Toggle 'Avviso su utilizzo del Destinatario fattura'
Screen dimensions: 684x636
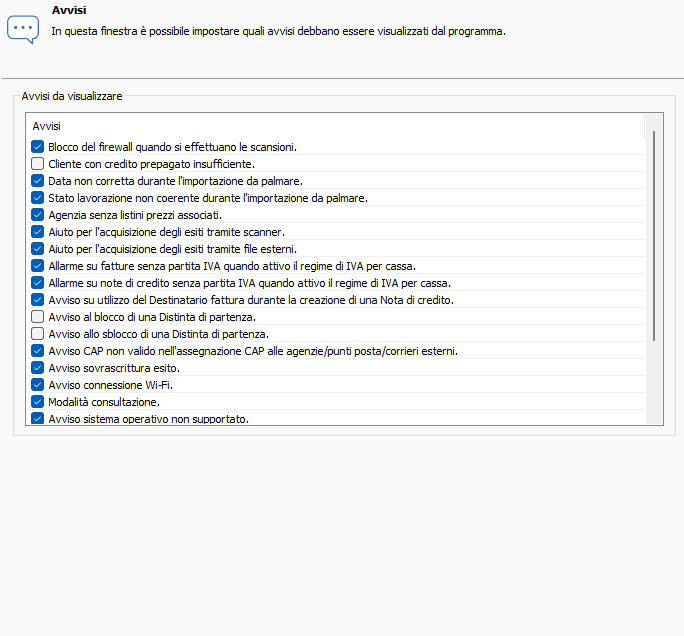(38, 300)
